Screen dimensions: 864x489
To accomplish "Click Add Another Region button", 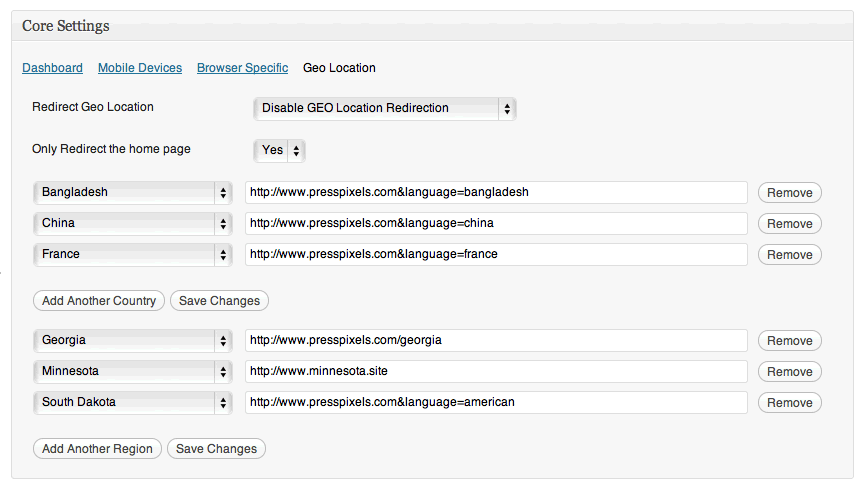I will tap(98, 448).
